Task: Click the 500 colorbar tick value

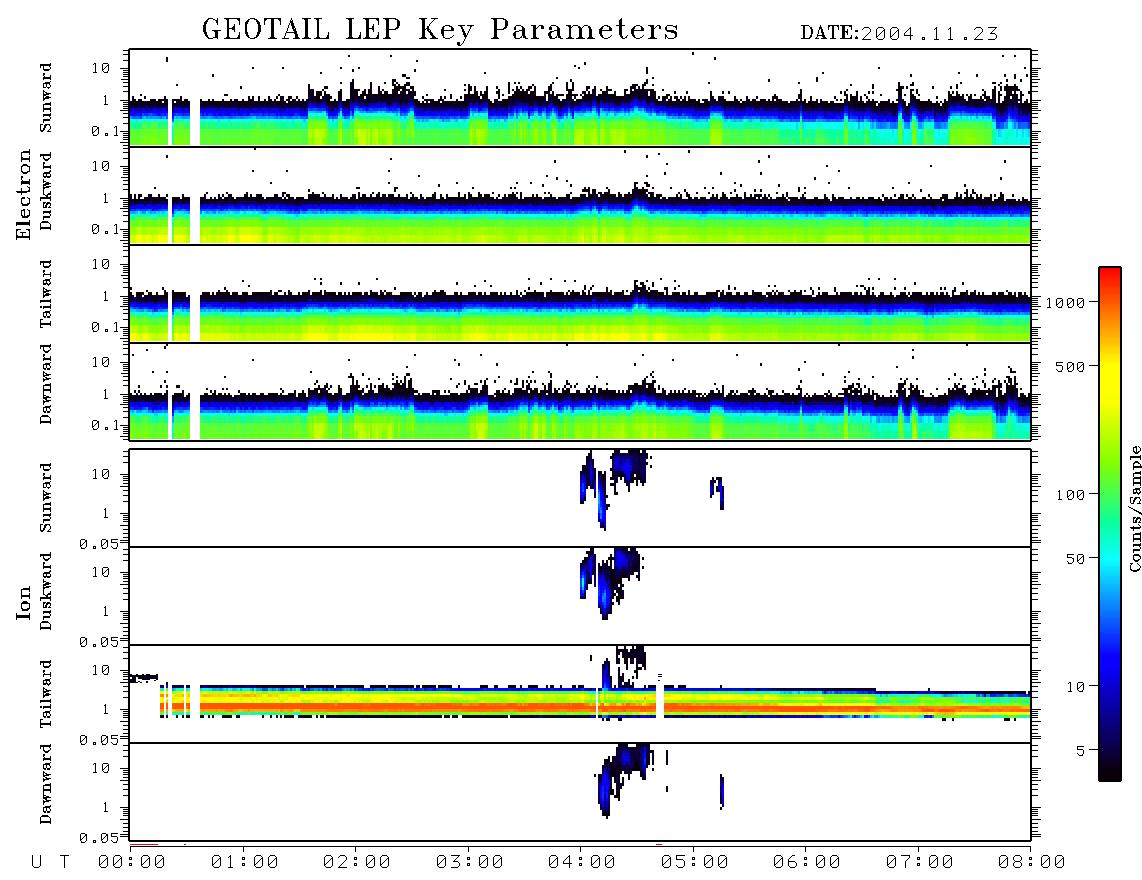Action: coord(1071,366)
